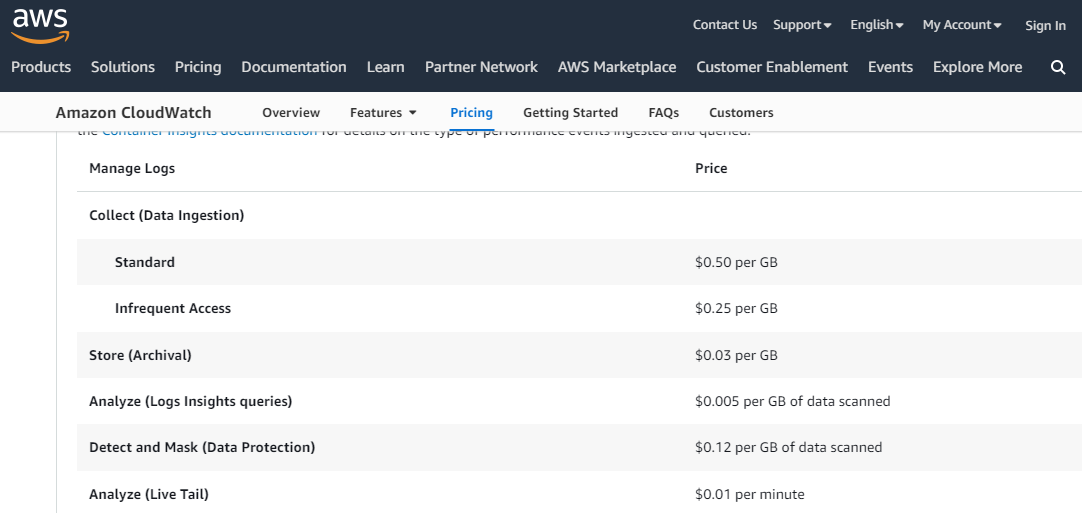Screen dimensions: 1082x513
Task: Open the Partner Network menu
Action: pyautogui.click(x=481, y=67)
